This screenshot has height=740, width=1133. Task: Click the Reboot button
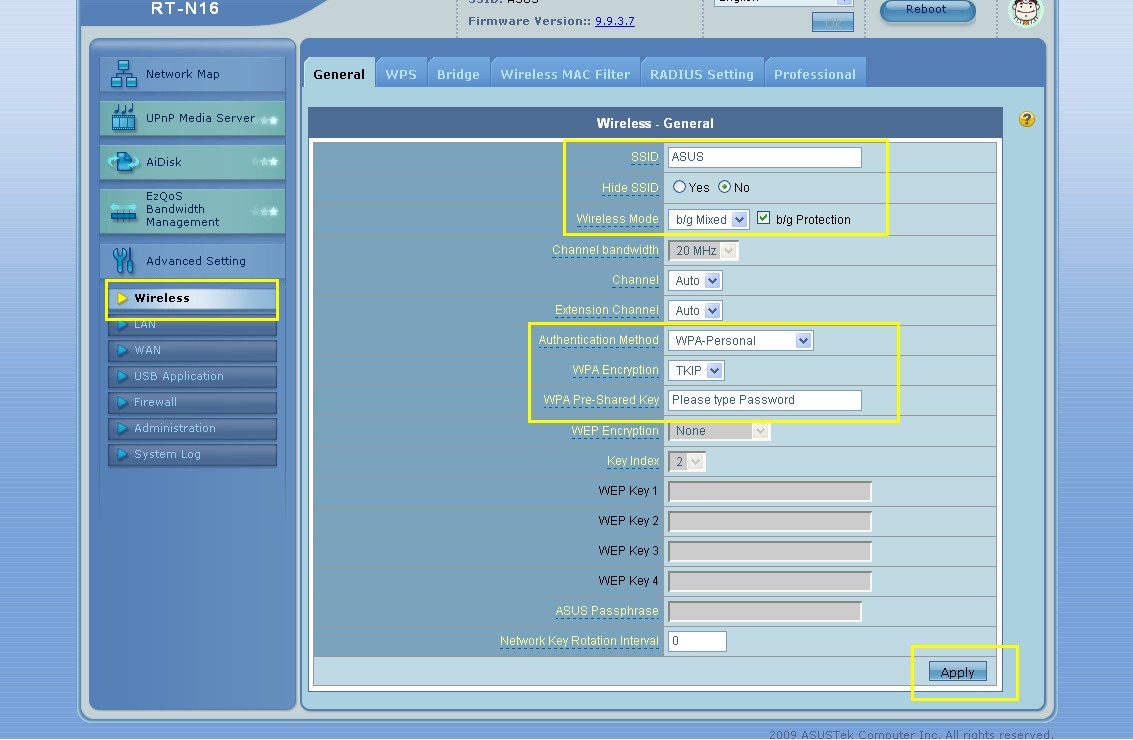[x=927, y=10]
